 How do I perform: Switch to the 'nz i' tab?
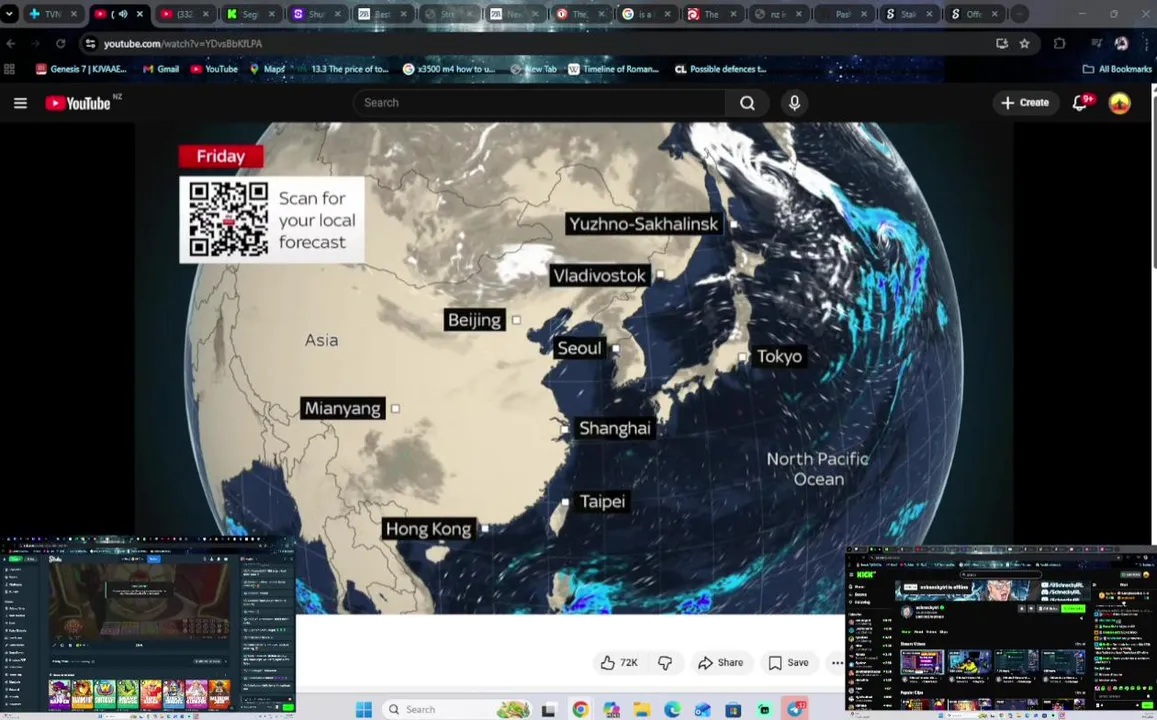click(x=778, y=14)
